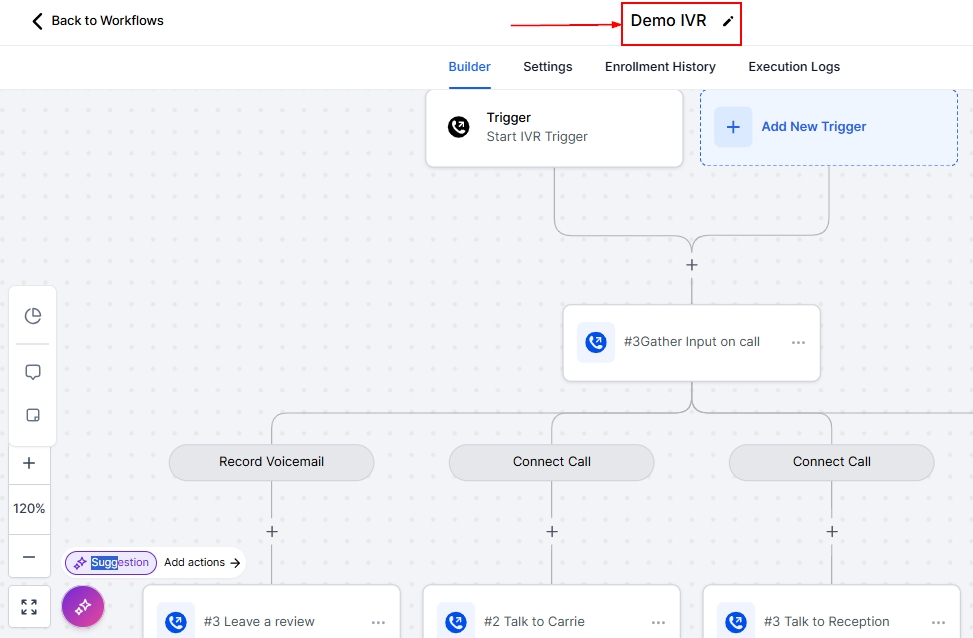Open the comments speech bubble icon
The height and width of the screenshot is (638, 973).
[x=32, y=372]
